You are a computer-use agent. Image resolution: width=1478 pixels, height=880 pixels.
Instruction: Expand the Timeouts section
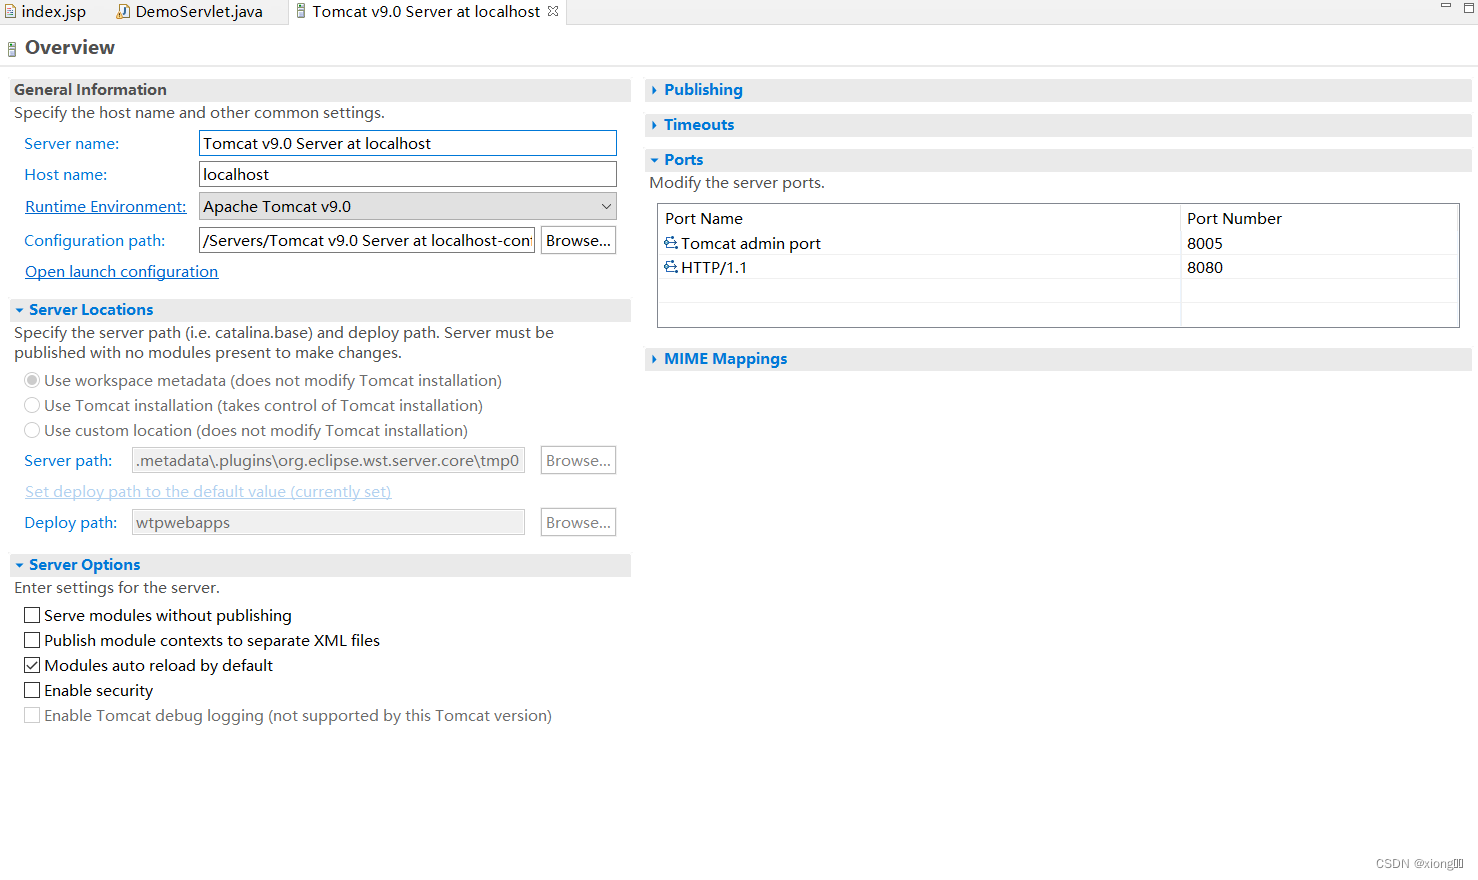tap(654, 125)
